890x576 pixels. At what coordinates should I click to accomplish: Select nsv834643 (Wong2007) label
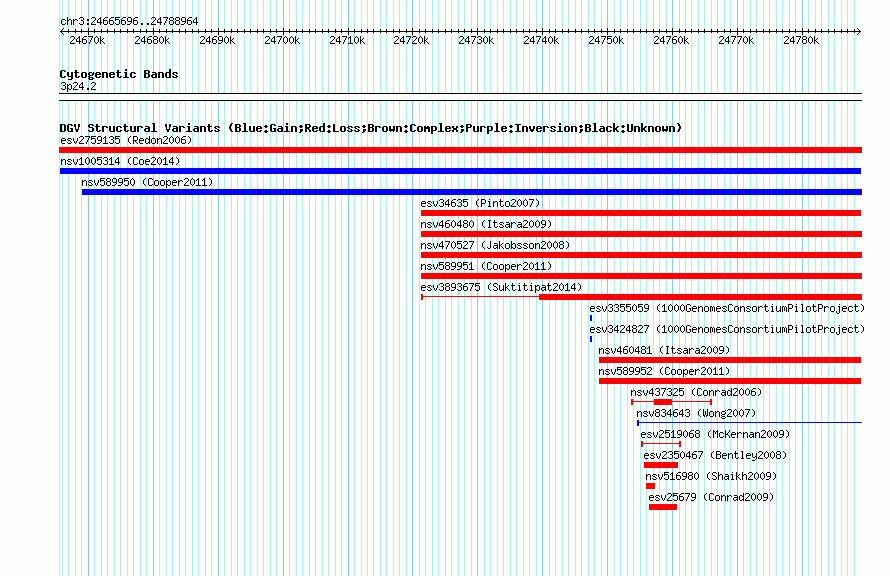tap(696, 413)
